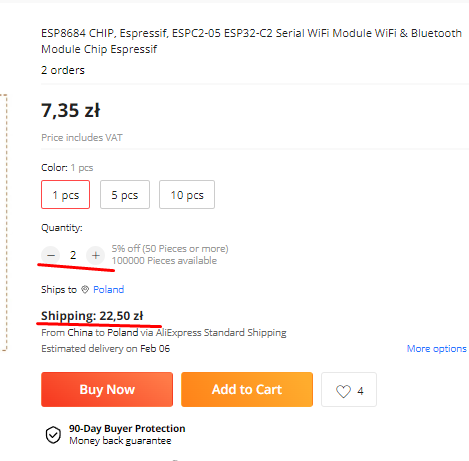Click the buyer protection shield icon
Screen dimensions: 469x461
click(x=53, y=435)
